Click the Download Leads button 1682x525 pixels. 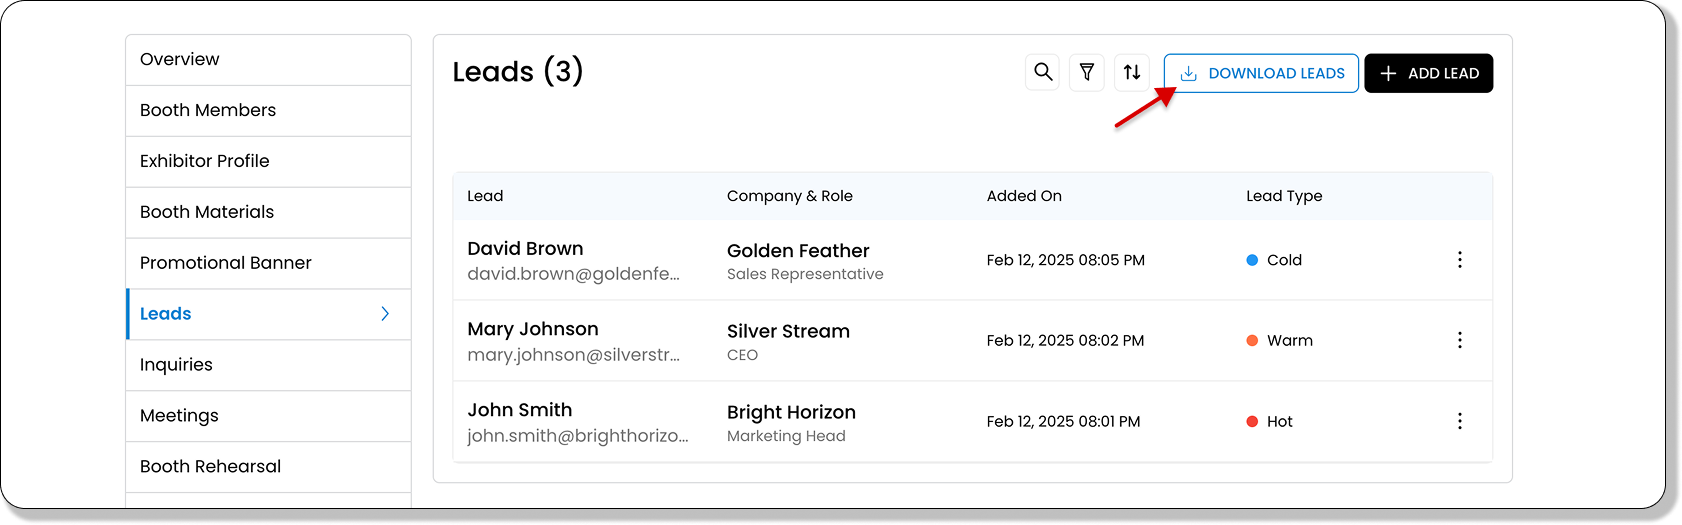1261,73
